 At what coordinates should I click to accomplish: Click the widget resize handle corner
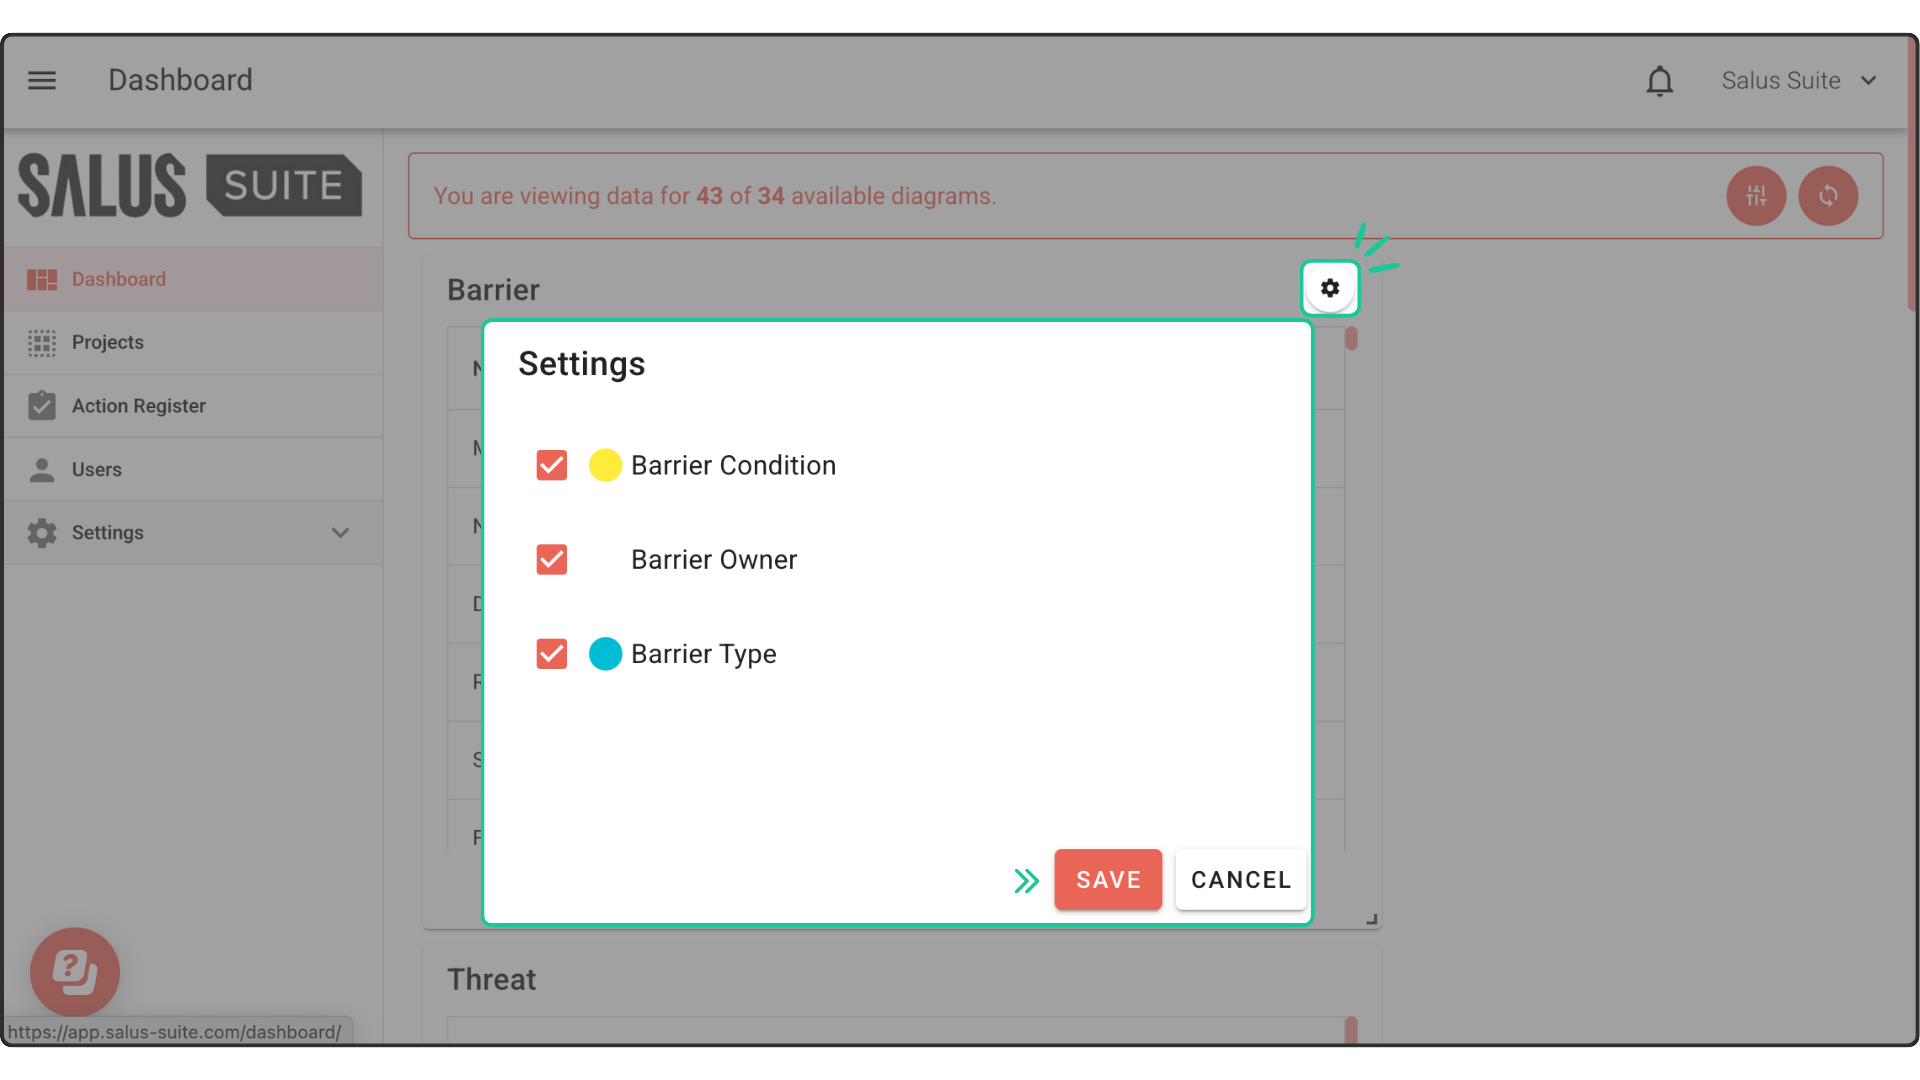click(x=1371, y=918)
